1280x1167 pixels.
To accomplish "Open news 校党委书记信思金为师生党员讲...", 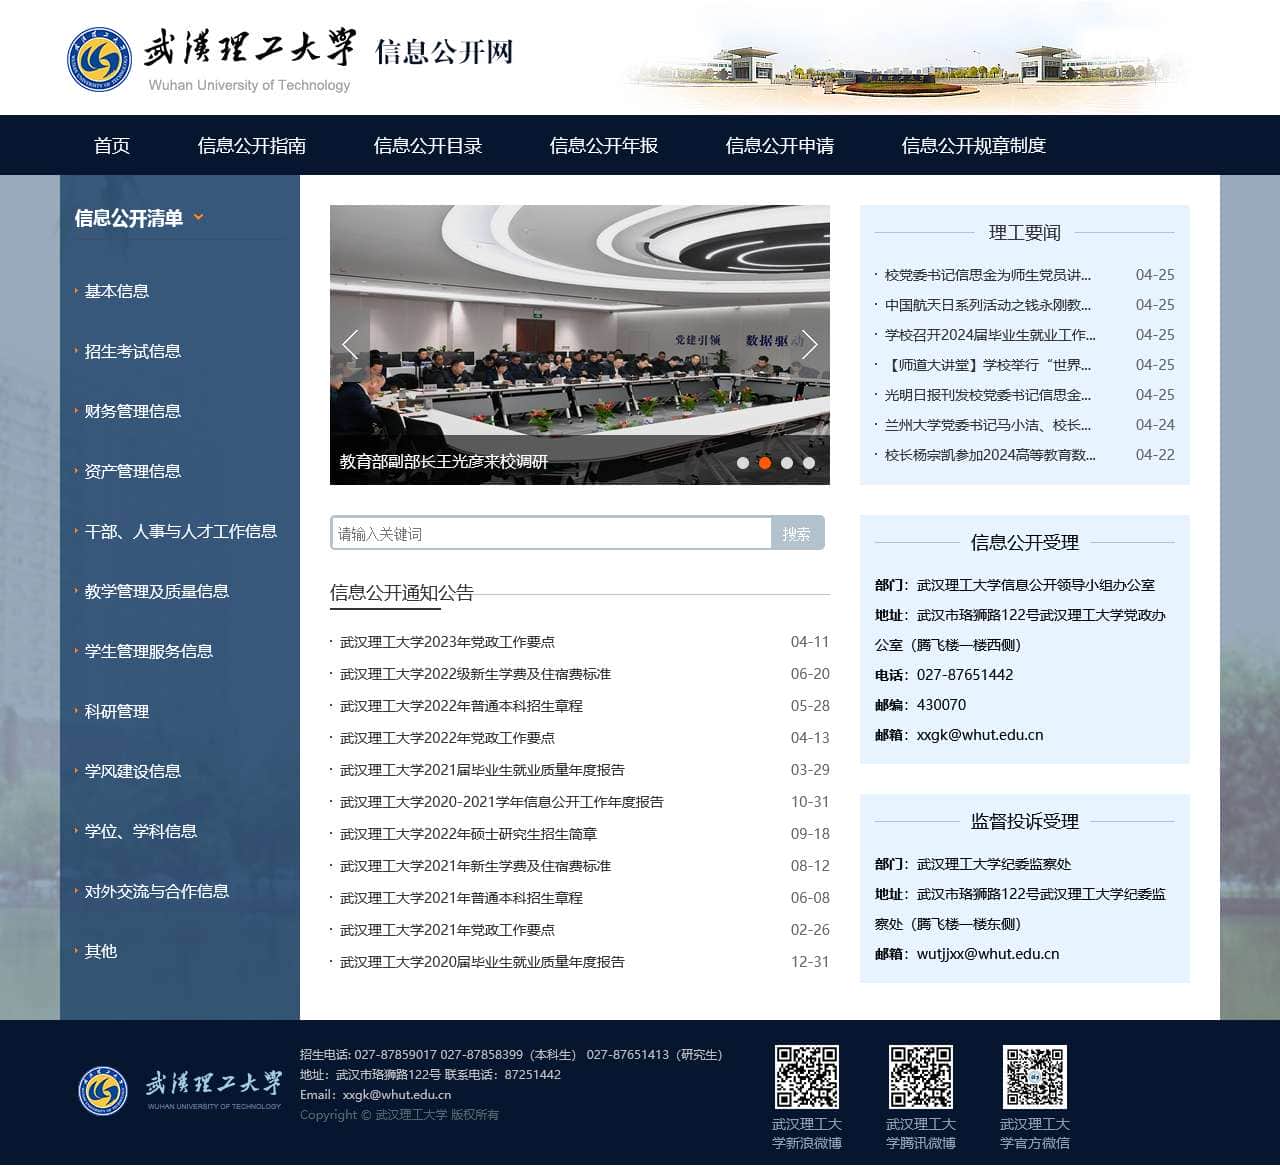I will pyautogui.click(x=988, y=275).
